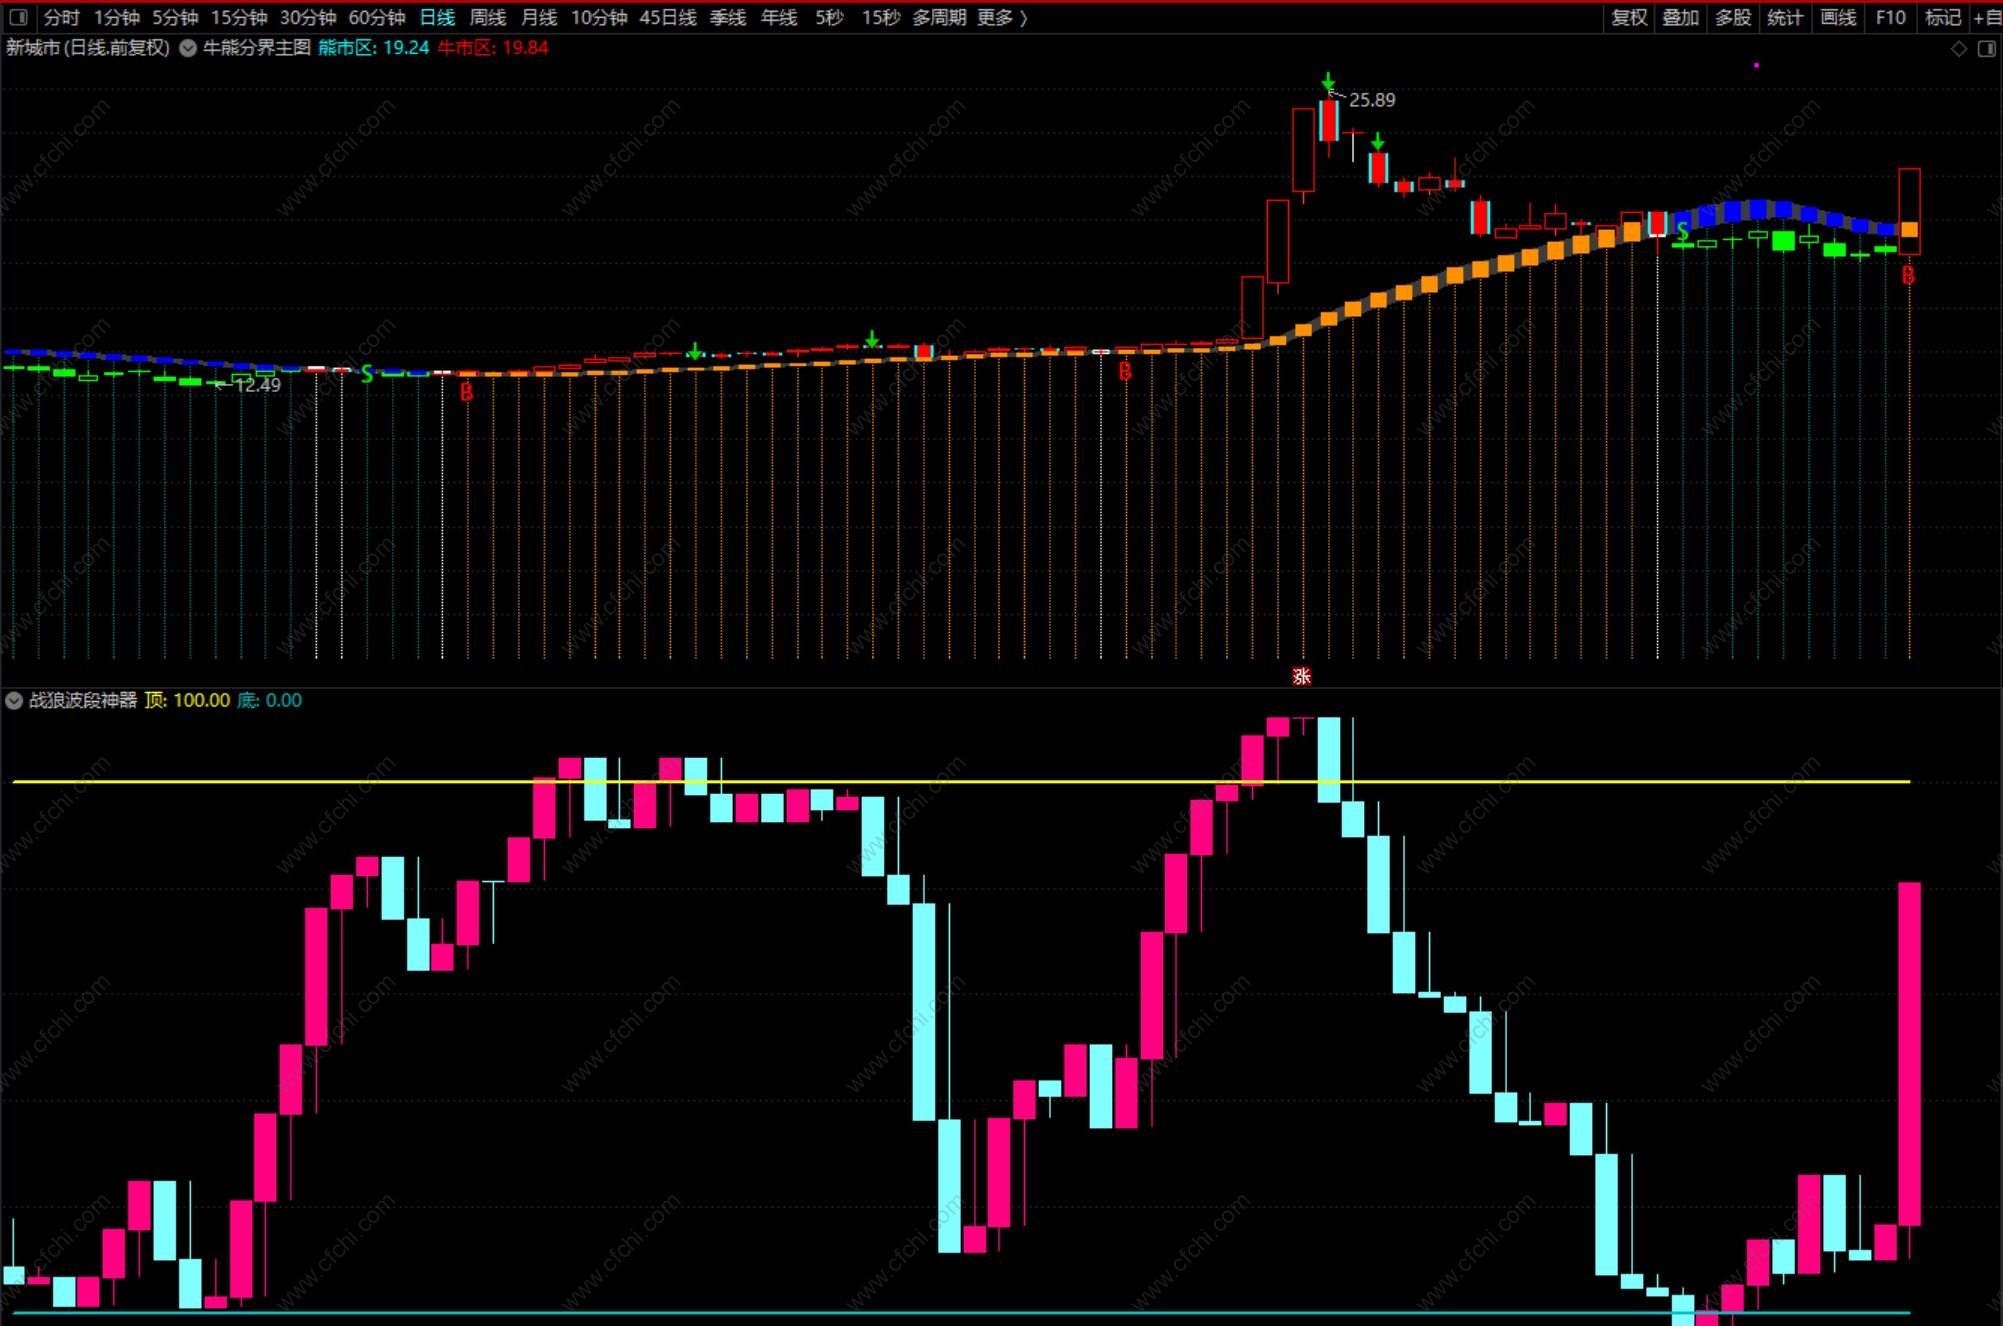The height and width of the screenshot is (1326, 2003).
Task: Select the 60分钟 period tab
Action: (376, 17)
